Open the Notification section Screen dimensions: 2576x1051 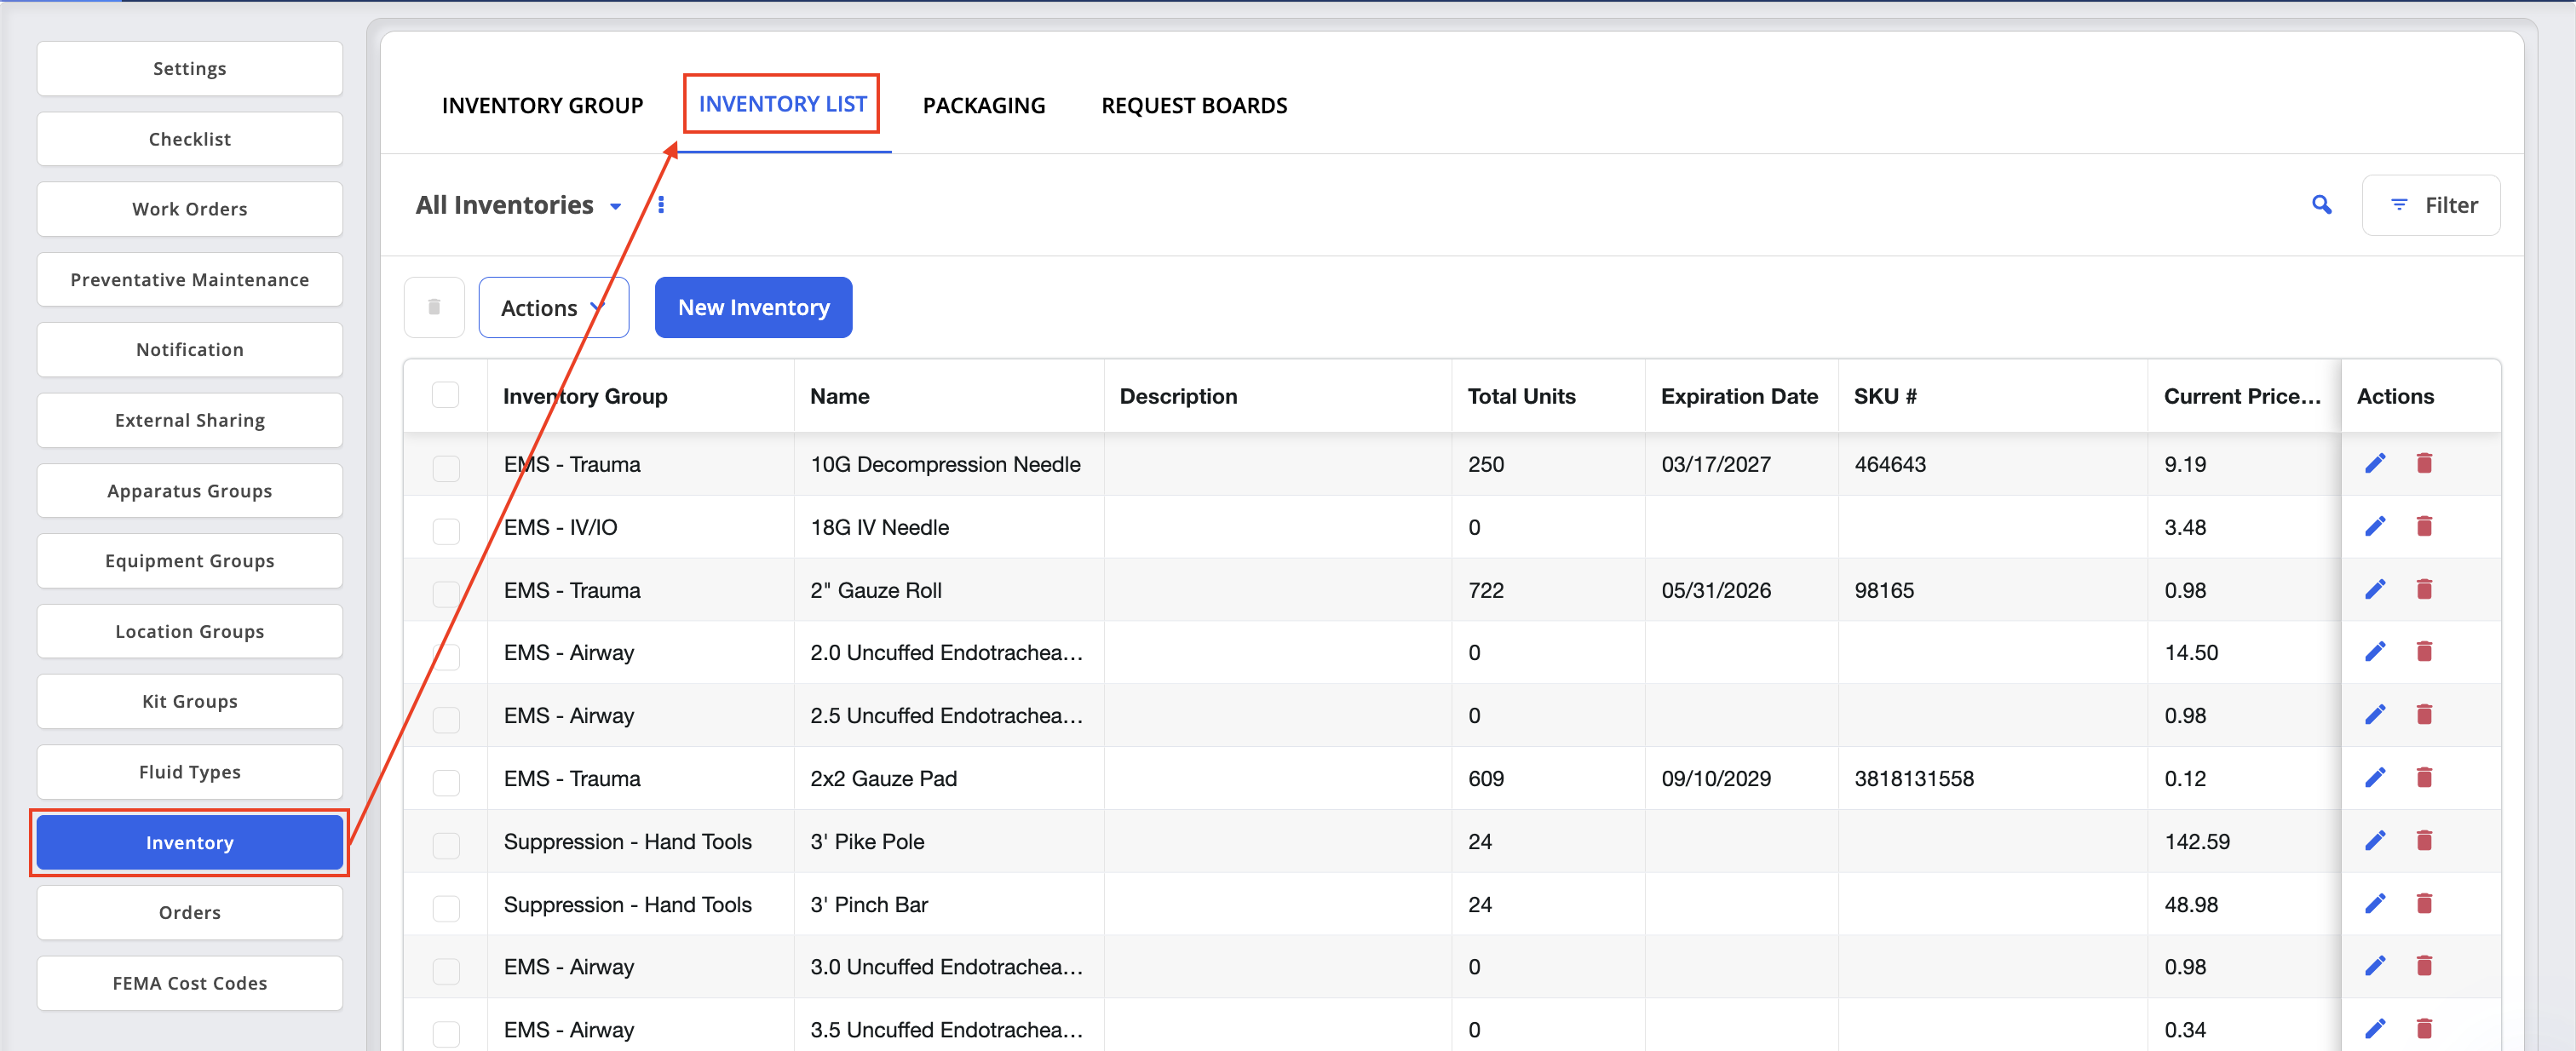pyautogui.click(x=190, y=349)
